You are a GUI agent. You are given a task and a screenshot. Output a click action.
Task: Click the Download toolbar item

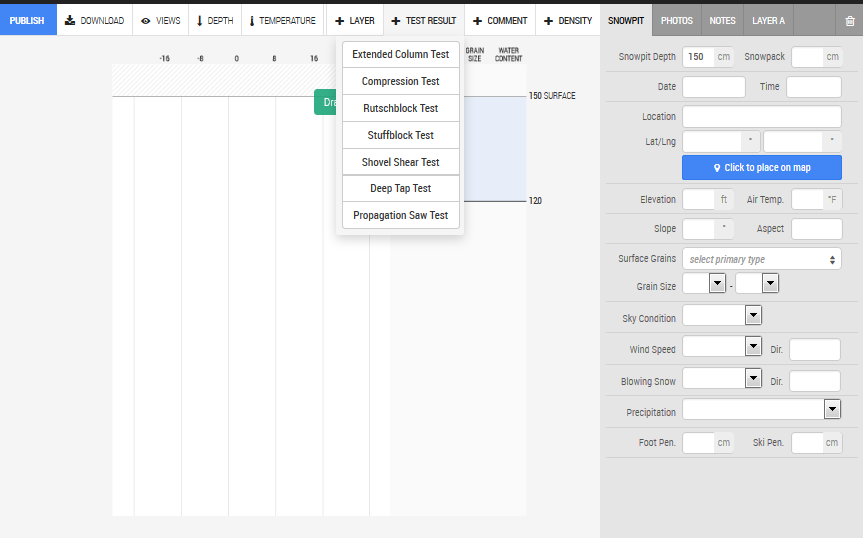[95, 20]
